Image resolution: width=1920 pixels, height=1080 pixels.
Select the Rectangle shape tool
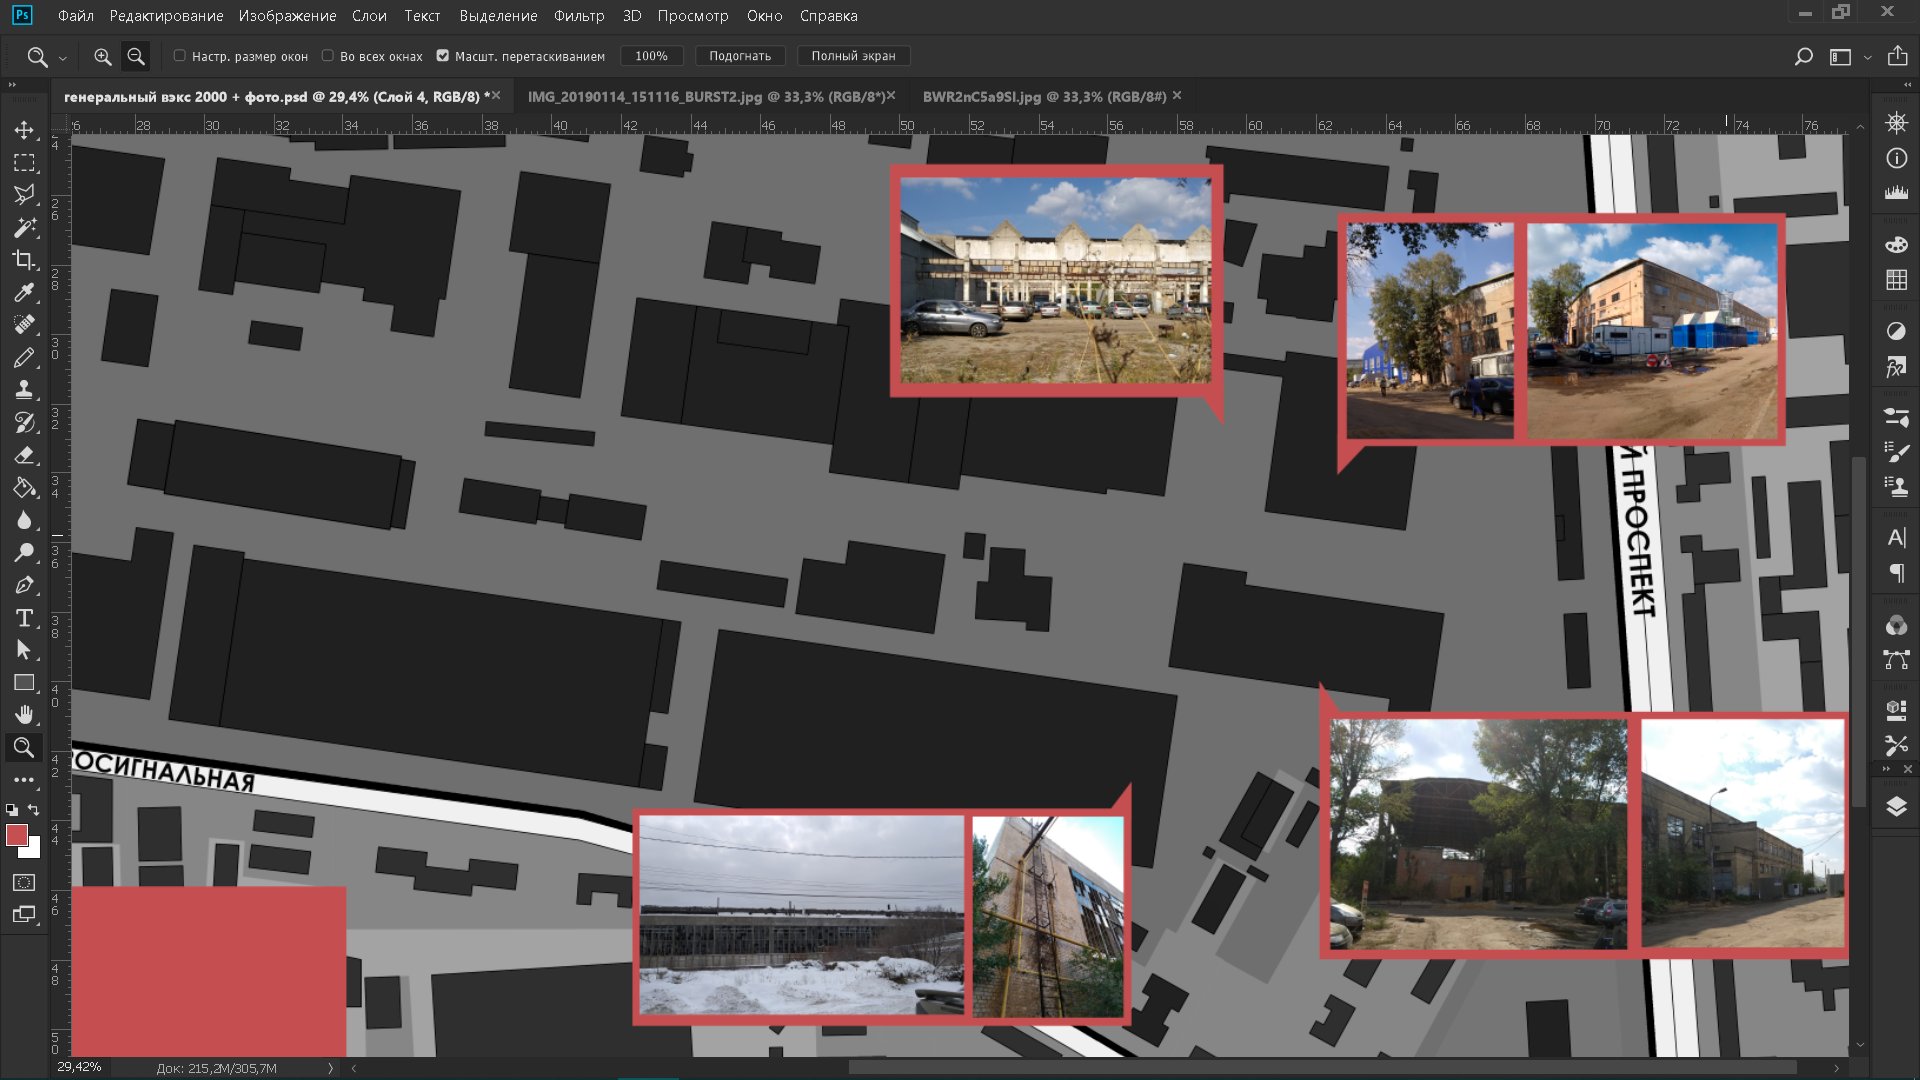pyautogui.click(x=24, y=683)
